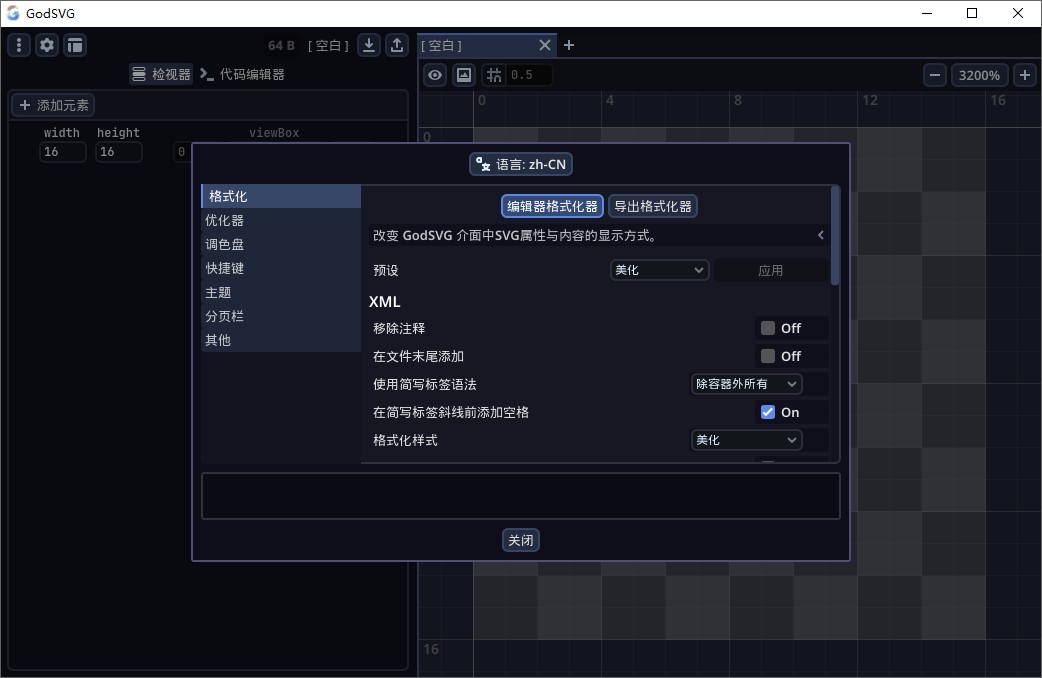Turn on the 在文件末尾添加 option
This screenshot has height=678, width=1042.
tap(768, 356)
